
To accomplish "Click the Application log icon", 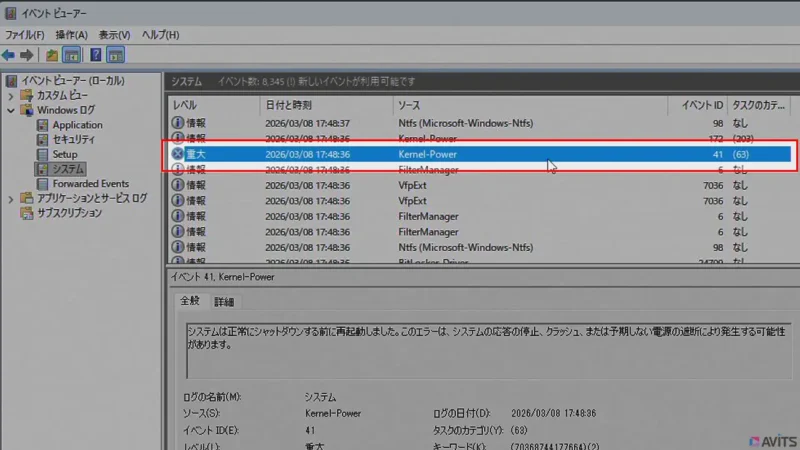I will pyautogui.click(x=42, y=125).
